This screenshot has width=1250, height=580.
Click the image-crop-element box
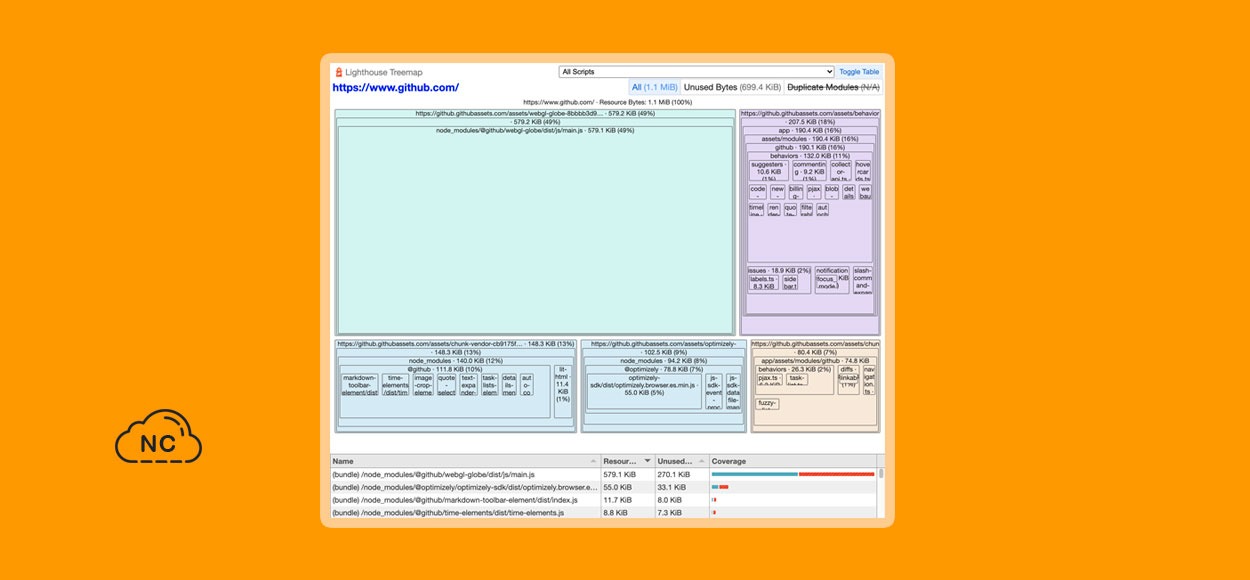pyautogui.click(x=423, y=385)
